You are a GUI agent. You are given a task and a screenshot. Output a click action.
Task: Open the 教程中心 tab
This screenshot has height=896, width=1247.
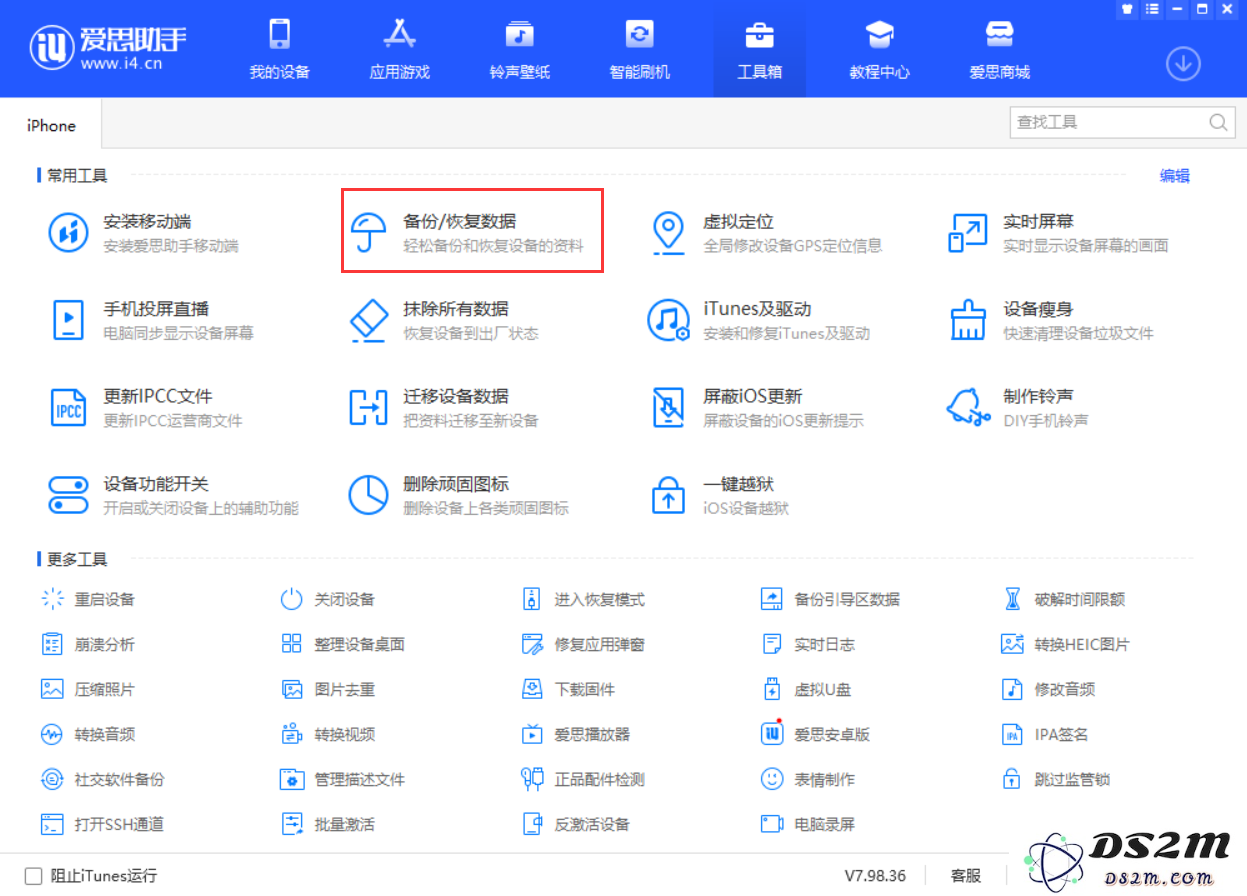tap(880, 49)
